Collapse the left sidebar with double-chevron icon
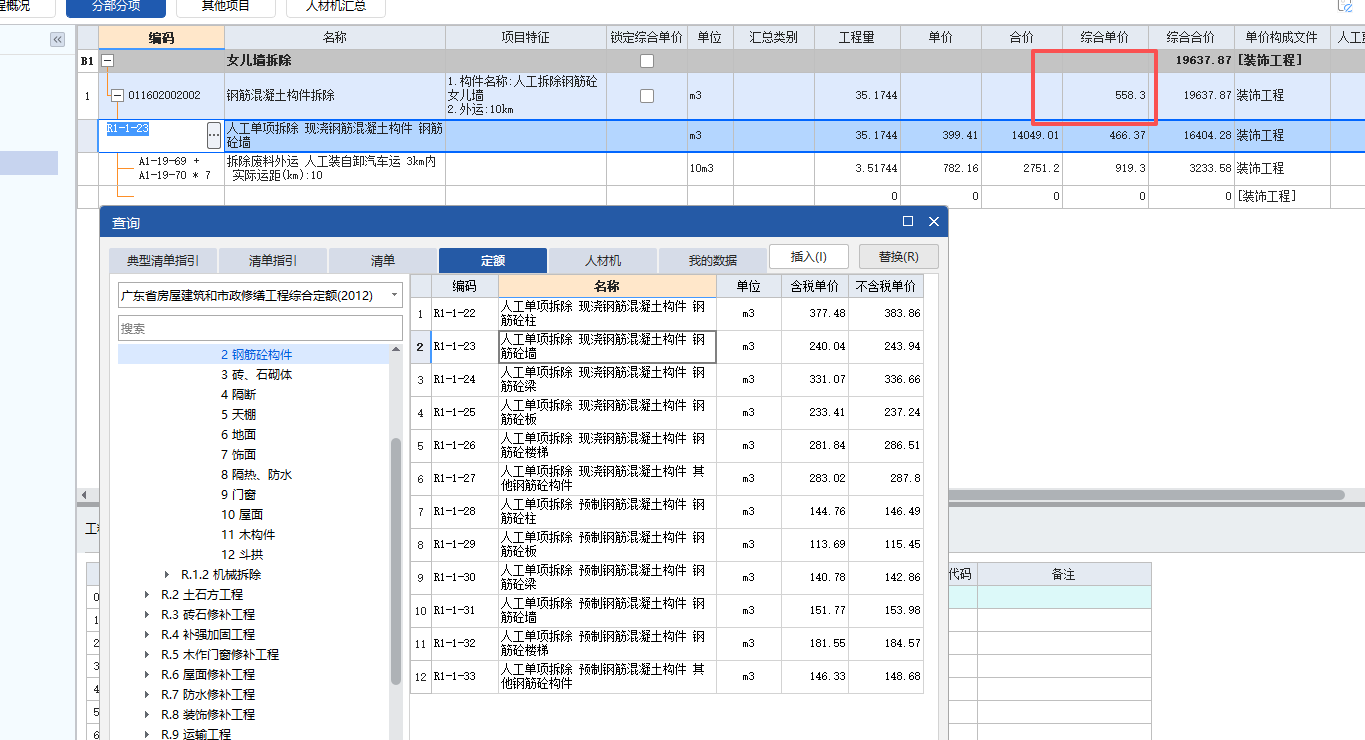Image resolution: width=1365 pixels, height=740 pixels. pos(57,39)
